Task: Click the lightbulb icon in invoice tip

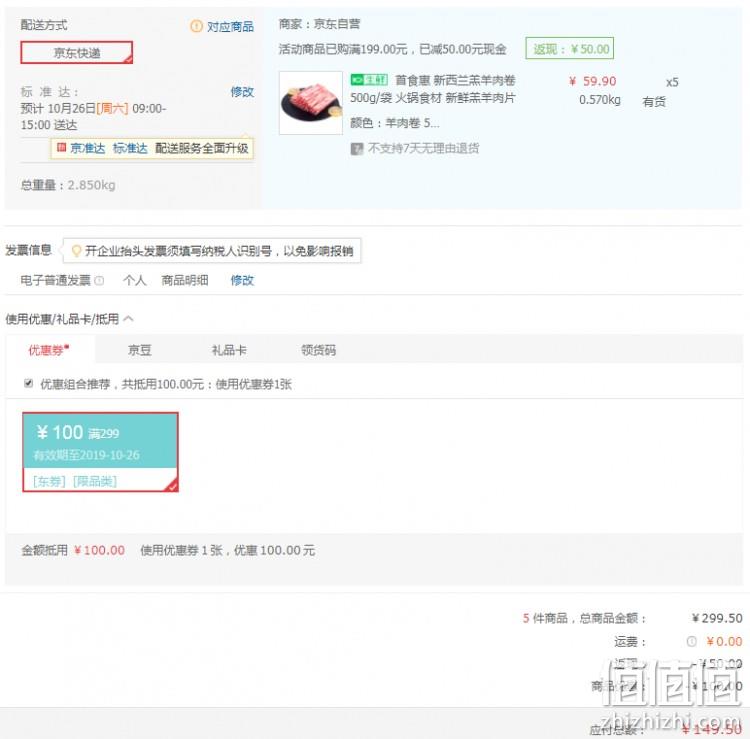Action: pos(76,251)
